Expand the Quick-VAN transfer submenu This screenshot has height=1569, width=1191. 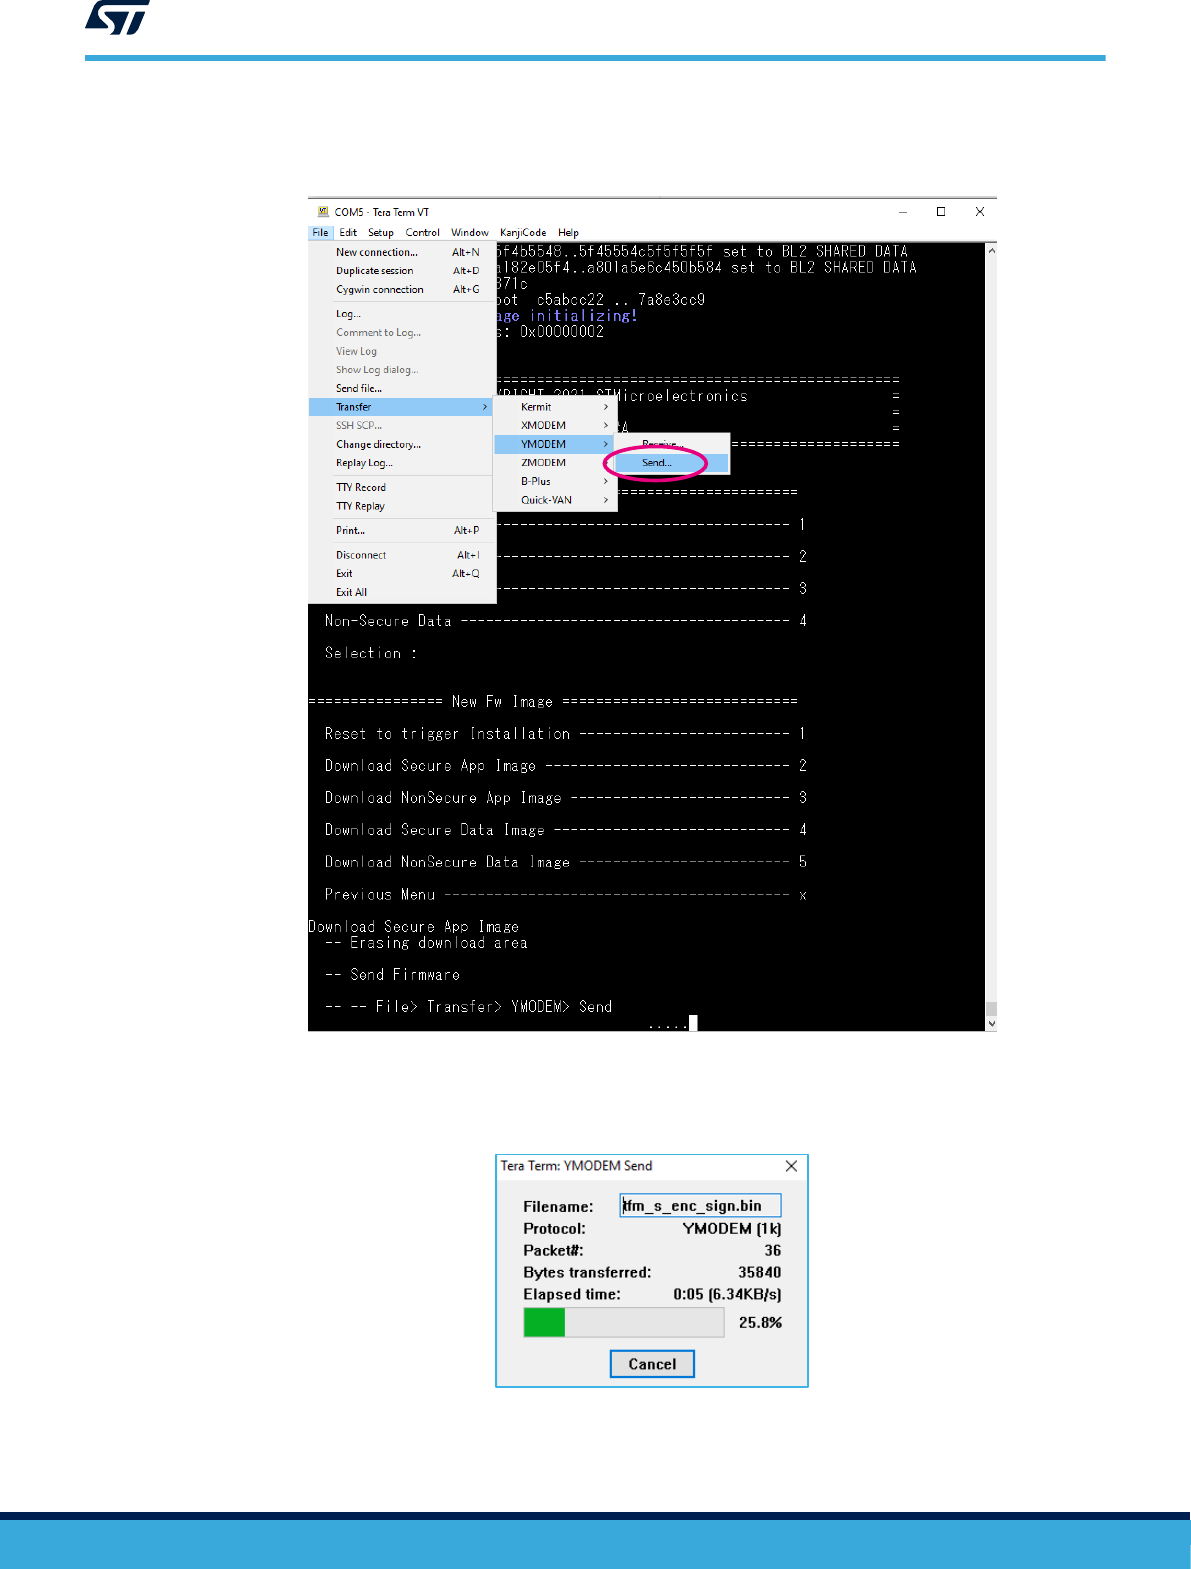point(555,500)
